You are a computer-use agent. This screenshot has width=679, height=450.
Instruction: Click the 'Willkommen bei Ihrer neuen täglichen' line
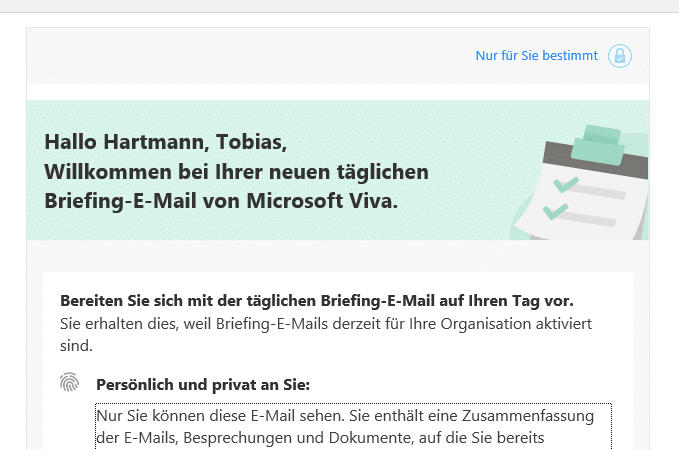tap(236, 171)
